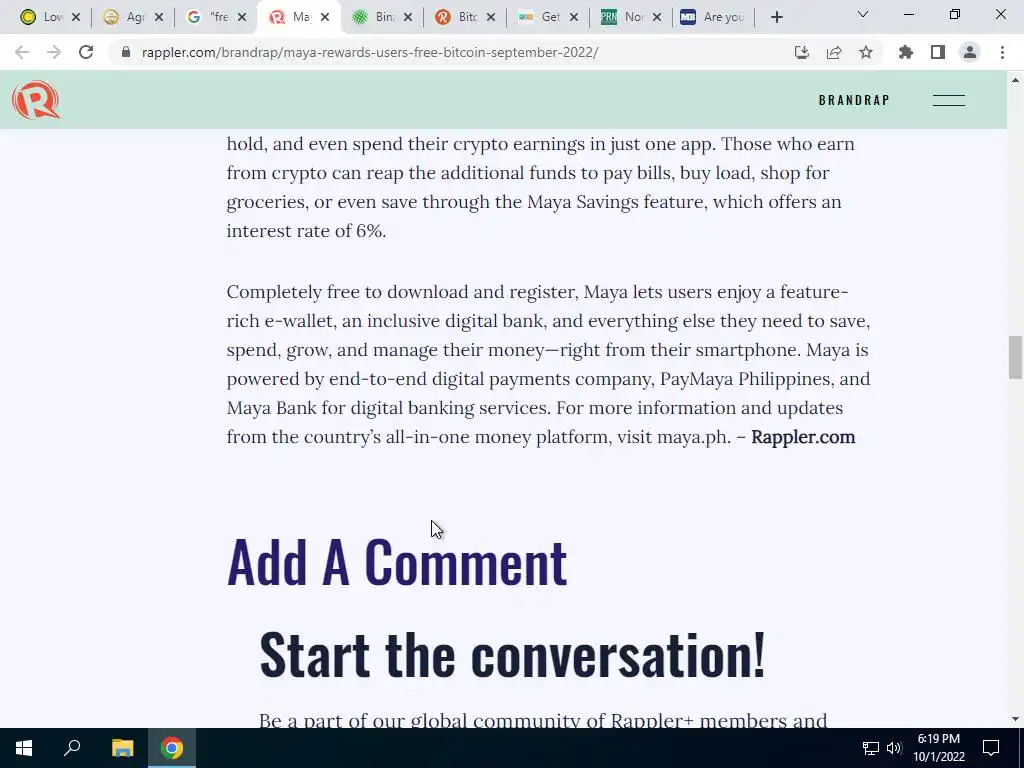Click the 'Add A Comment' heading

point(397,562)
